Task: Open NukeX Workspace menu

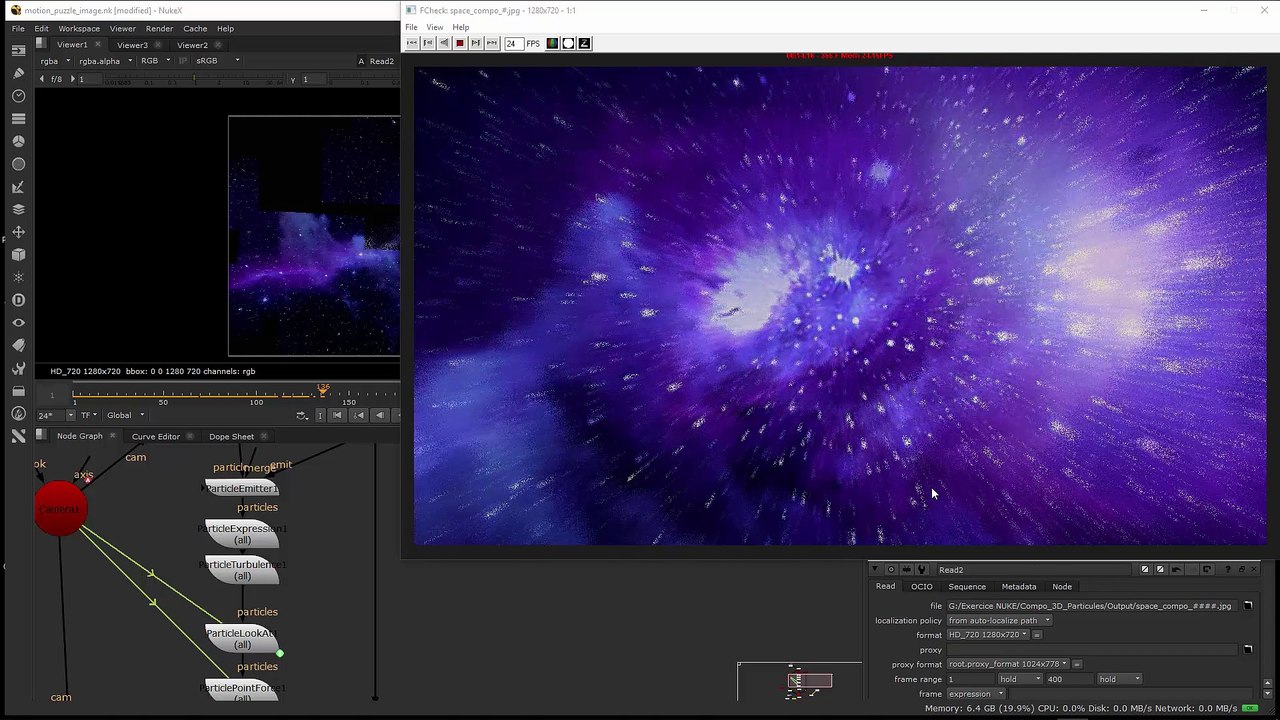Action: tap(79, 28)
